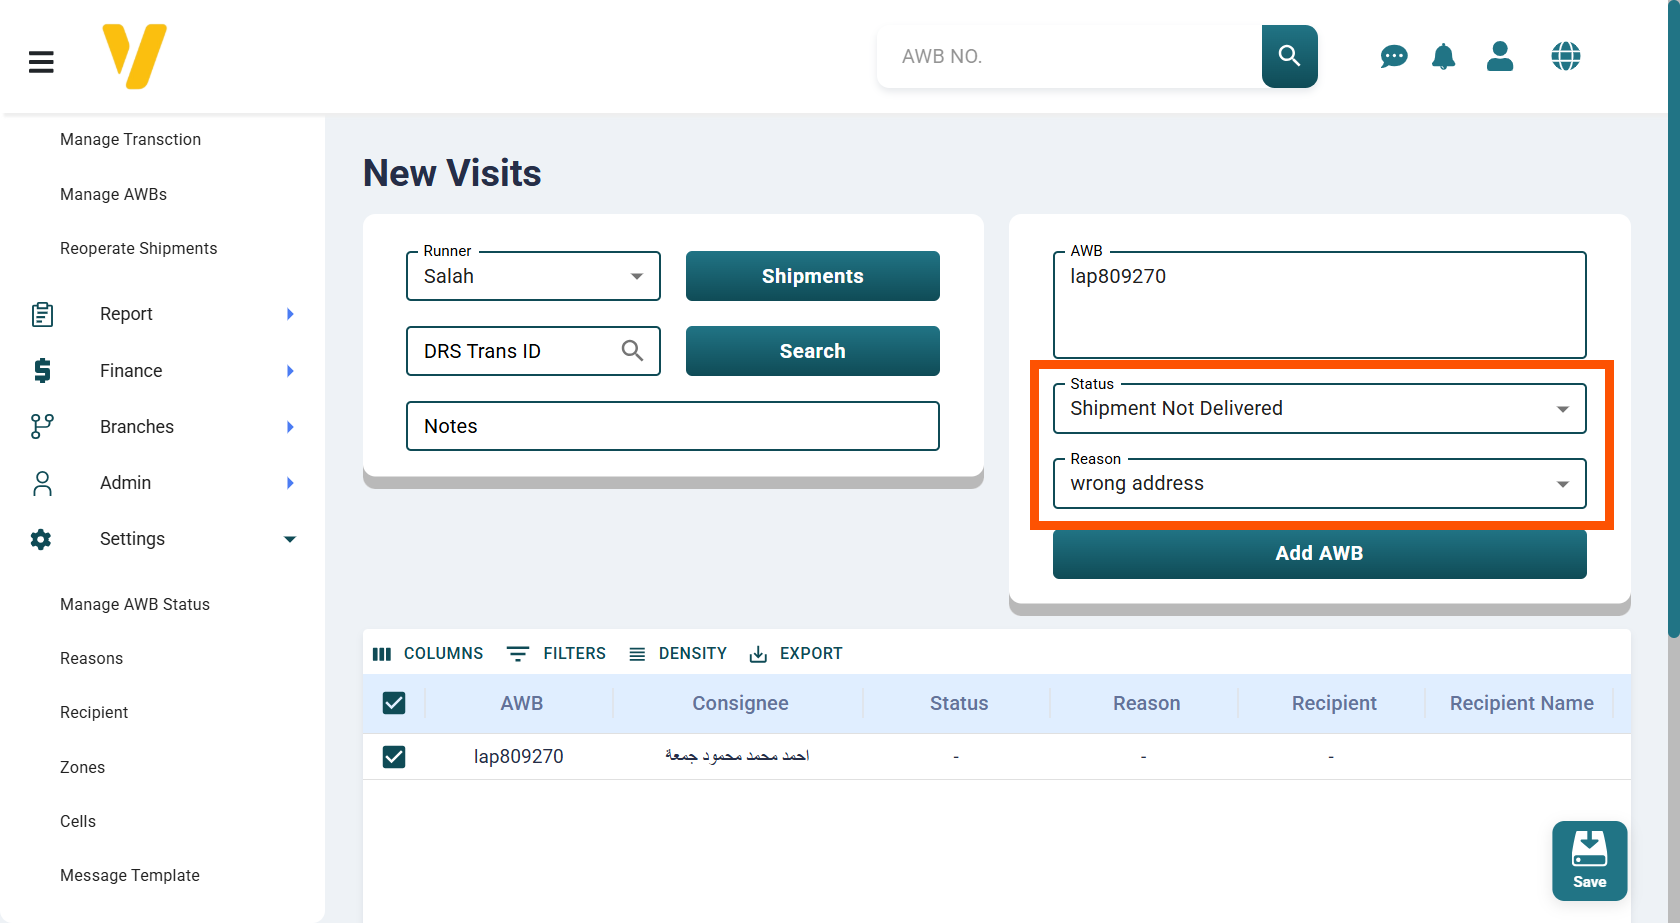Click the EXPORT toolbar option

[x=796, y=653]
